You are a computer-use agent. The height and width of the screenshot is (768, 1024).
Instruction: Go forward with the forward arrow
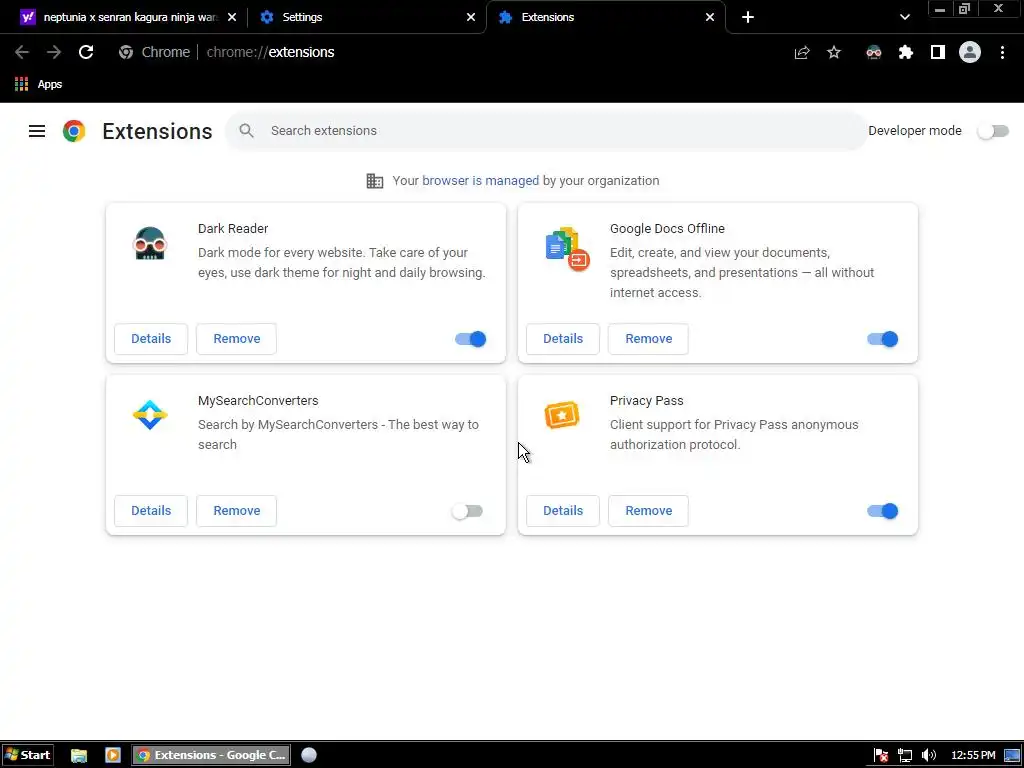pos(54,52)
